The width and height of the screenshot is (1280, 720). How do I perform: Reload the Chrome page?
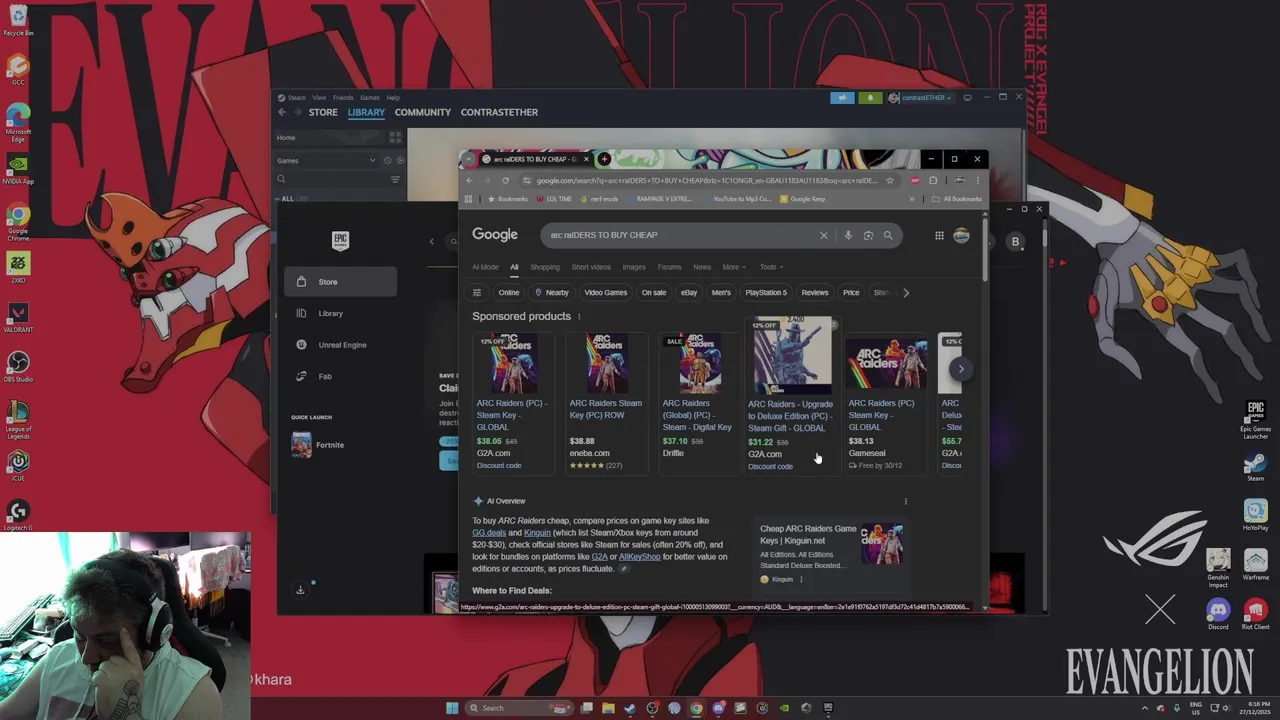[x=505, y=181]
